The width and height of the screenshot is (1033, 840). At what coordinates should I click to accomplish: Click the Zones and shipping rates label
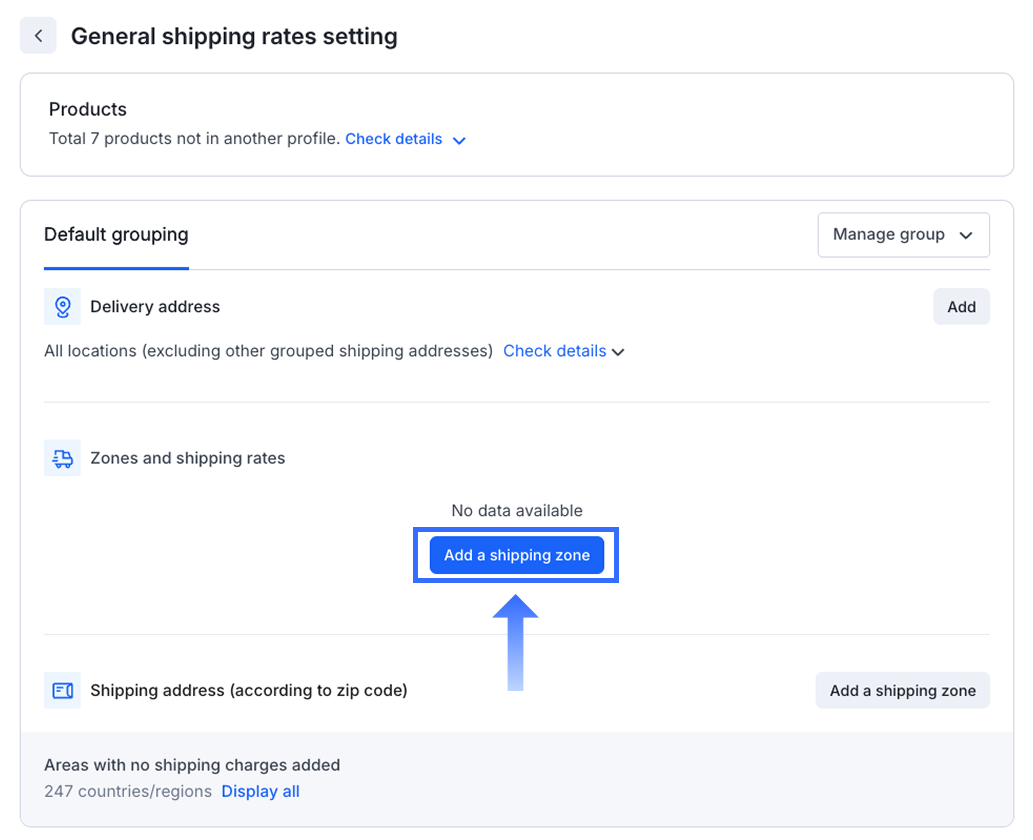pos(187,459)
